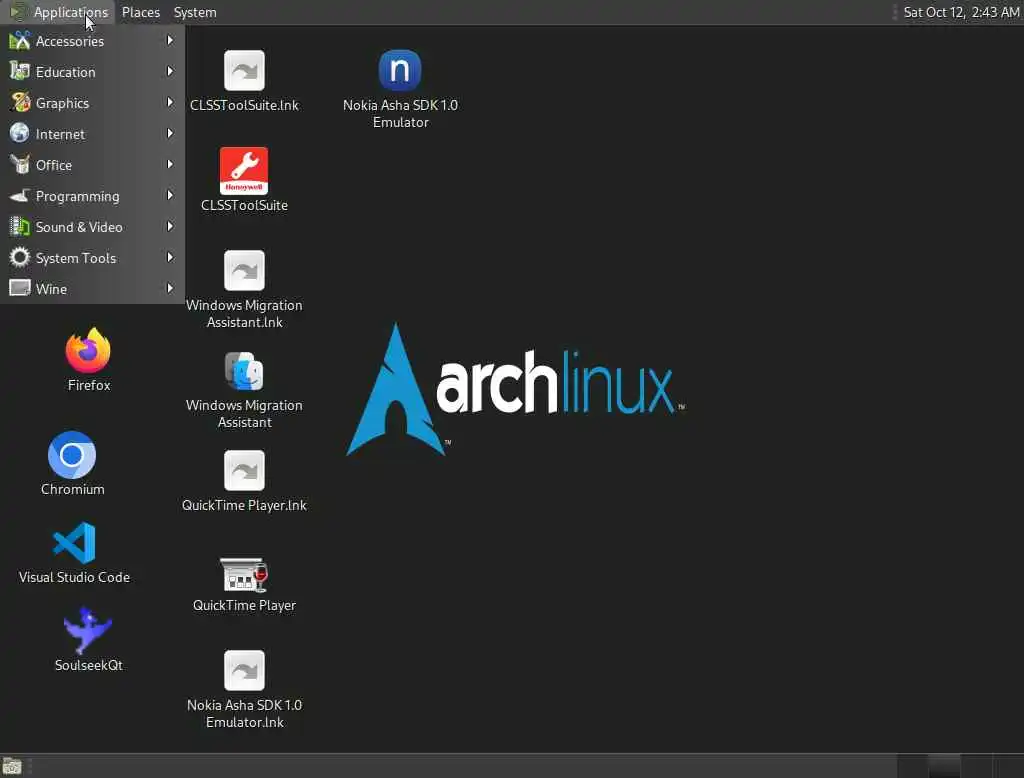Viewport: 1024px width, 778px height.
Task: Expand the Accessories submenu arrow
Action: (170, 41)
